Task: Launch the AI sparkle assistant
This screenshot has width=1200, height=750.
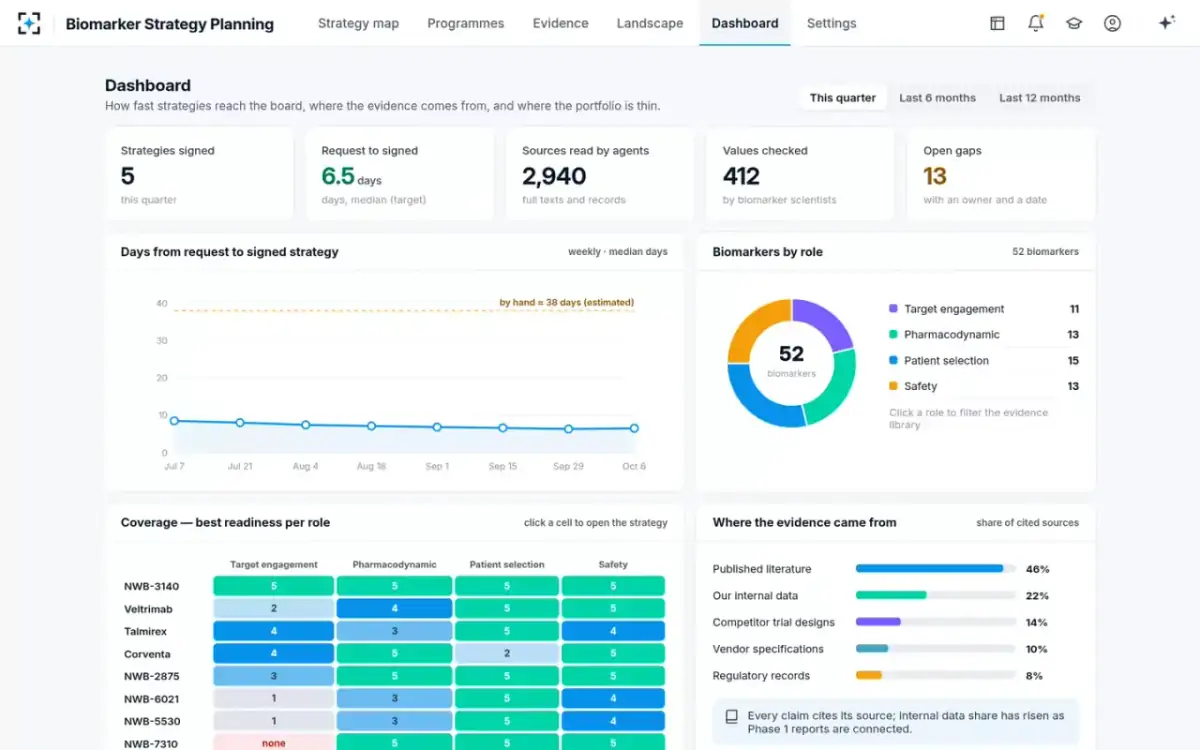Action: pos(1166,23)
